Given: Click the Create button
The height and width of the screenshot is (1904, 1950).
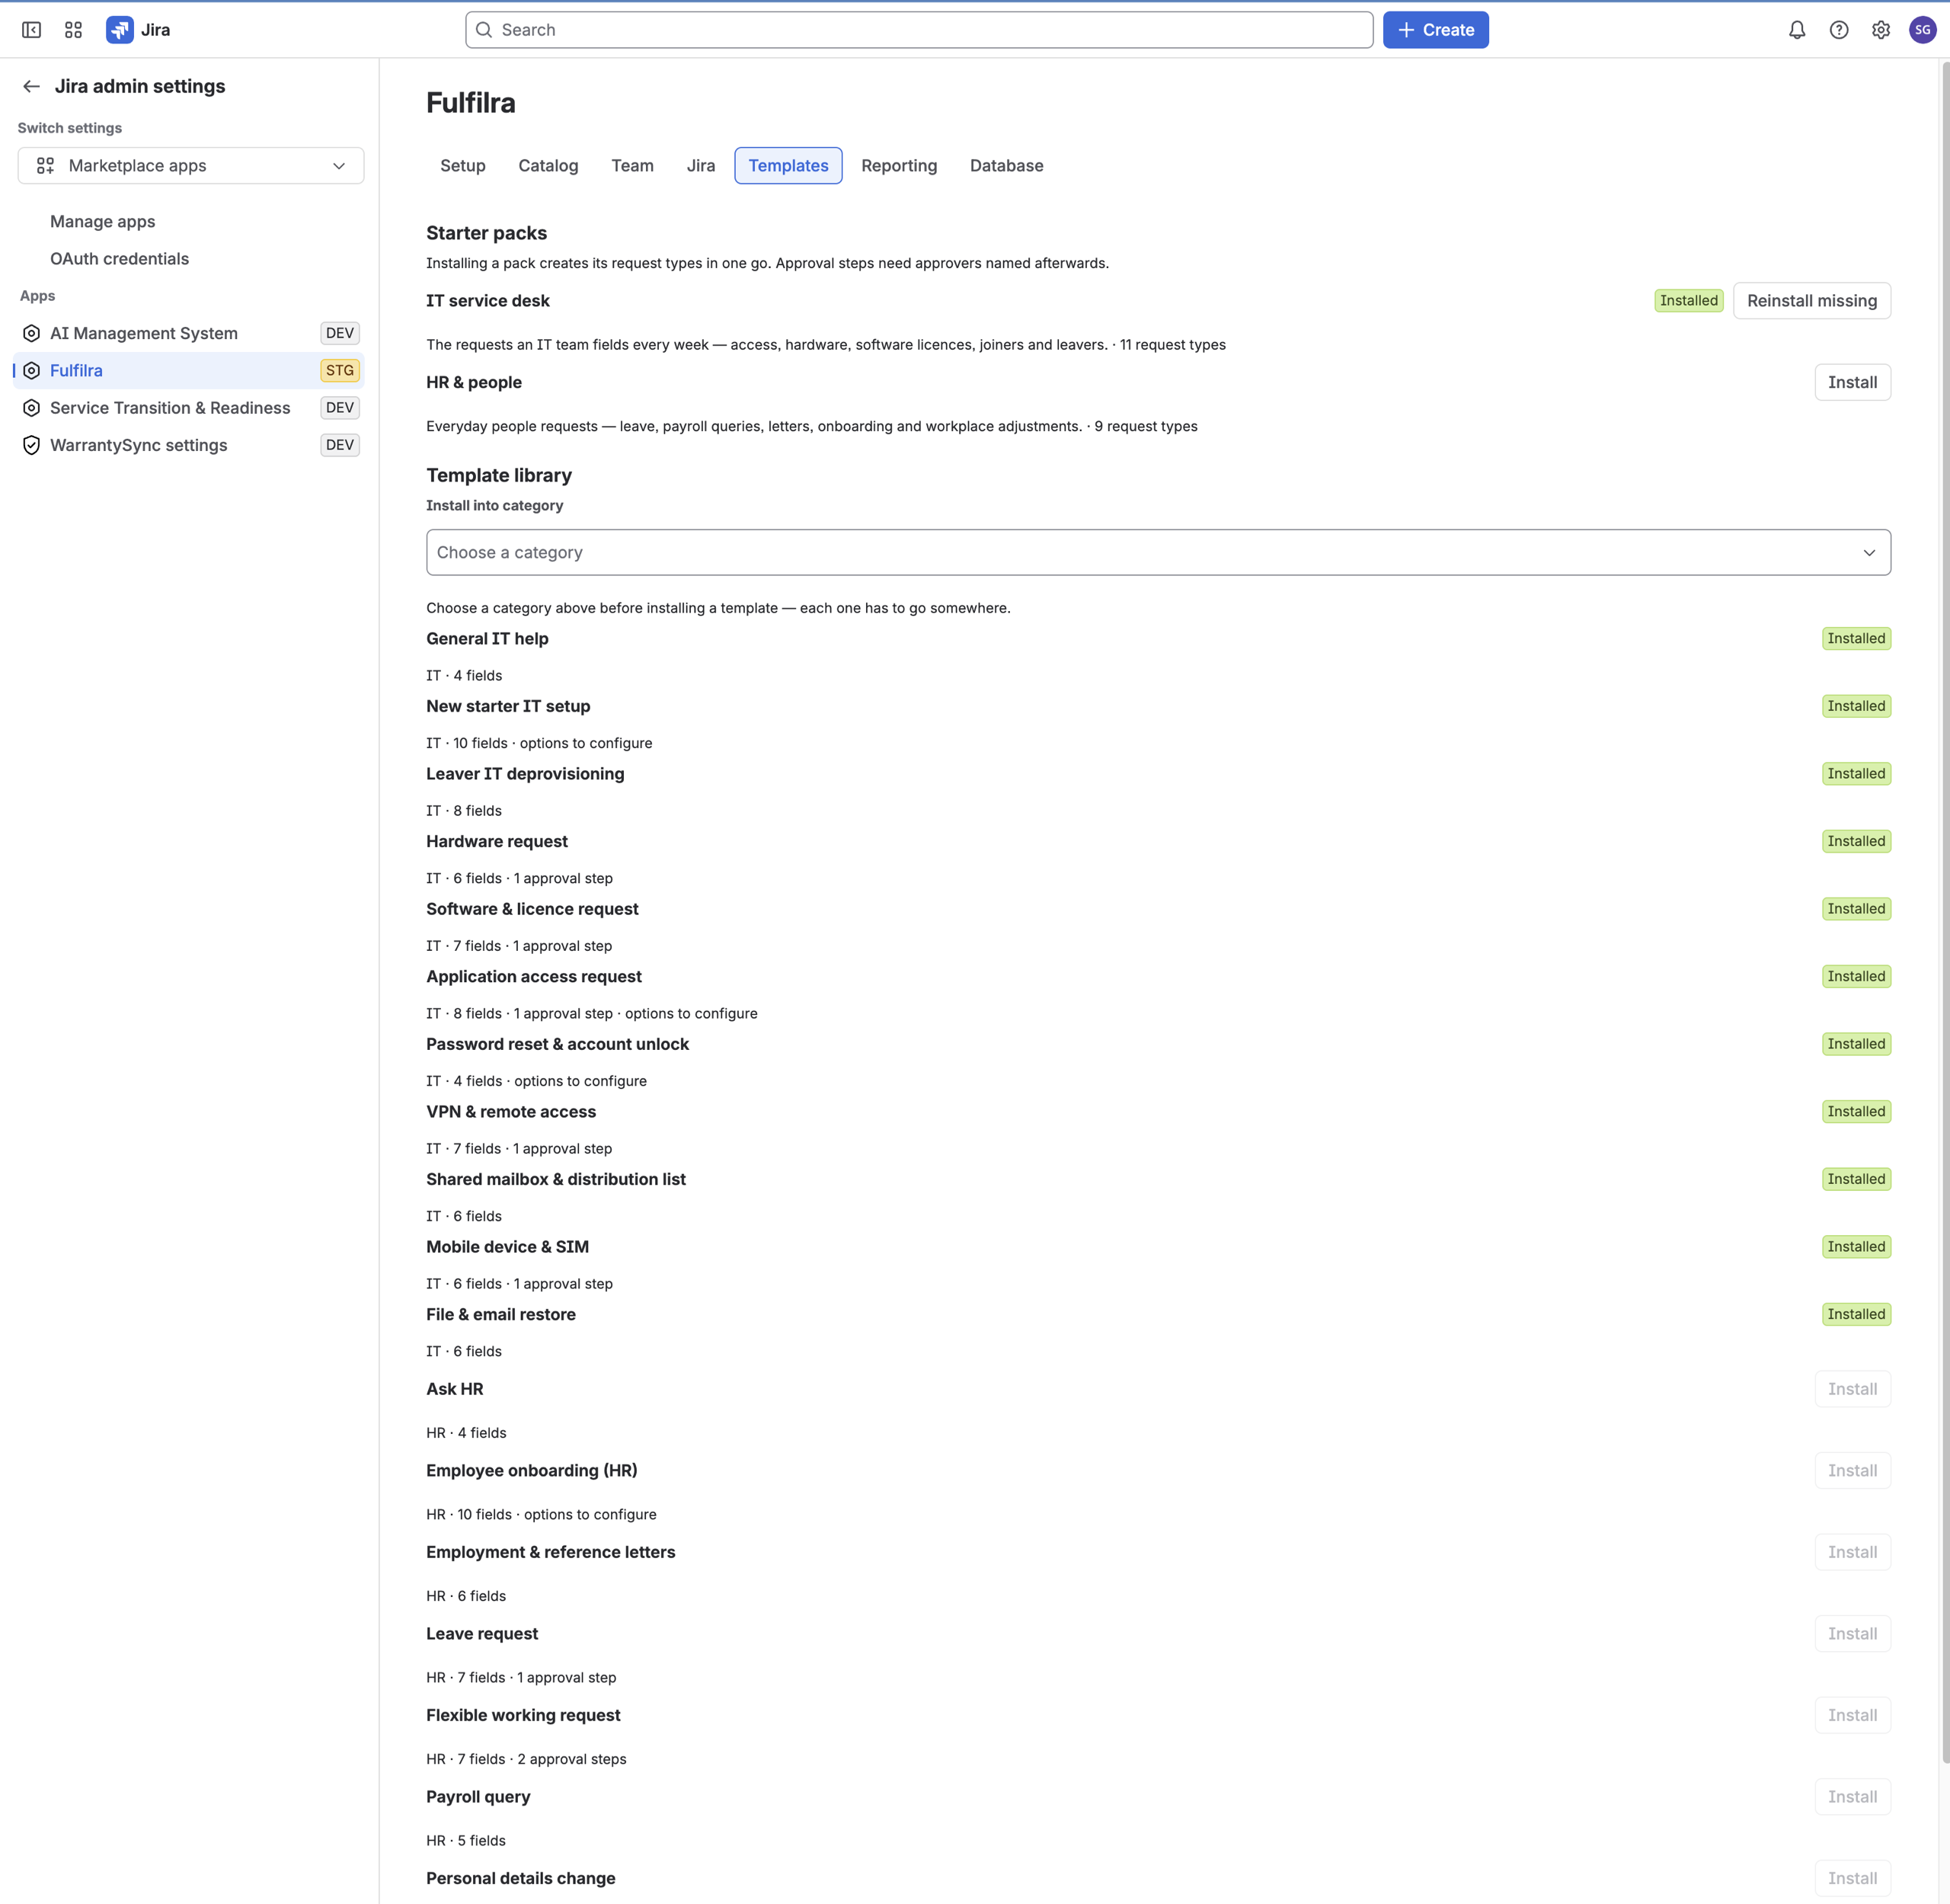Looking at the screenshot, I should pyautogui.click(x=1435, y=30).
